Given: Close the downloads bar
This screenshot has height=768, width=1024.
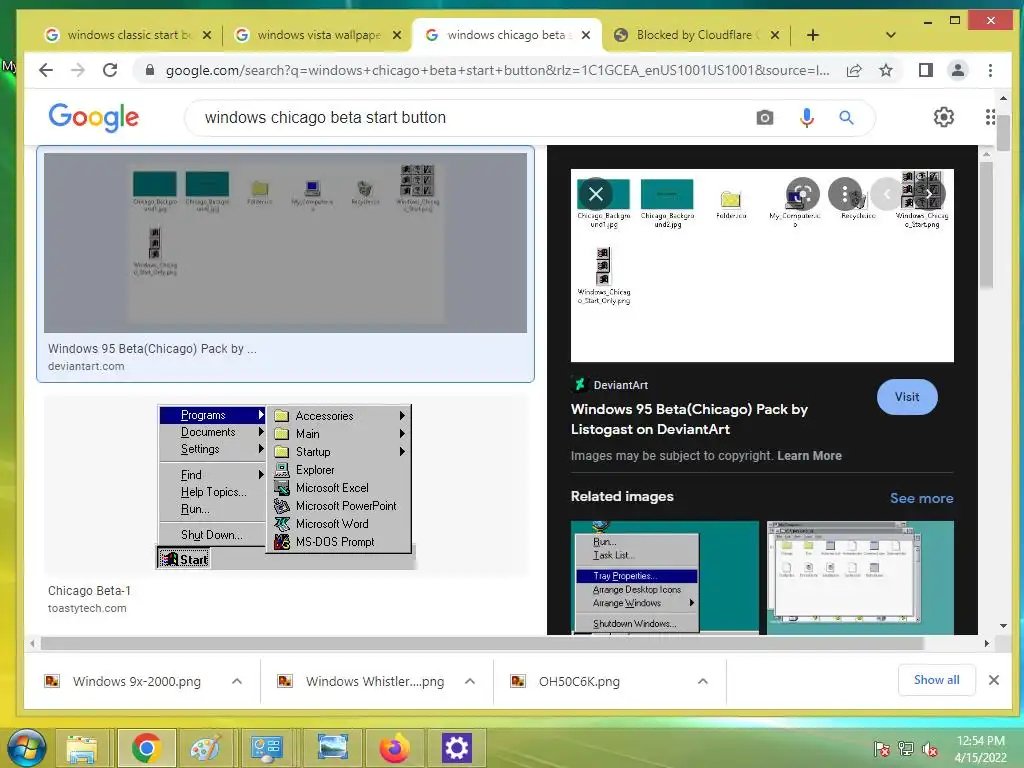Looking at the screenshot, I should [x=993, y=680].
